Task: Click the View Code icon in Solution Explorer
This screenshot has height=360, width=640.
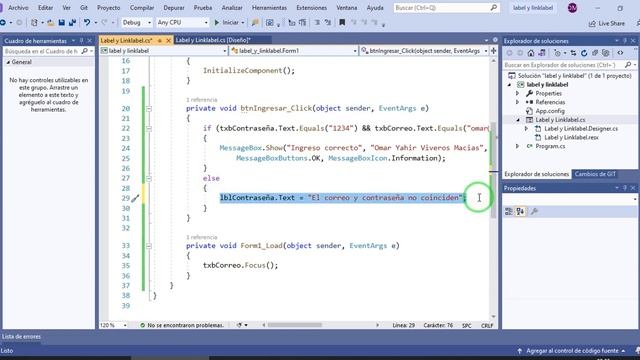Action: [x=620, y=53]
